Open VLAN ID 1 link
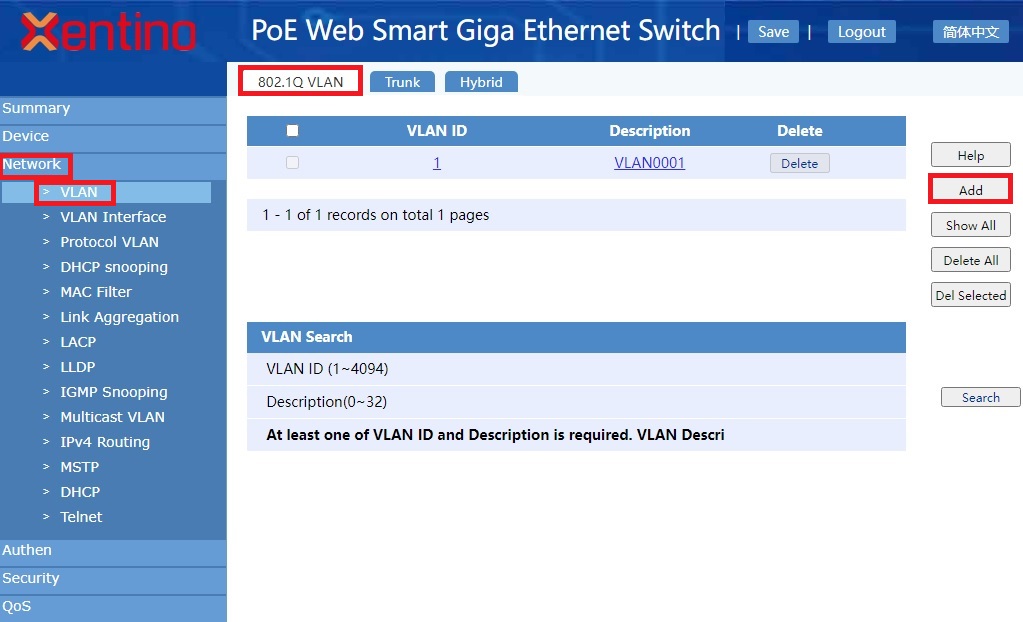 click(x=437, y=163)
